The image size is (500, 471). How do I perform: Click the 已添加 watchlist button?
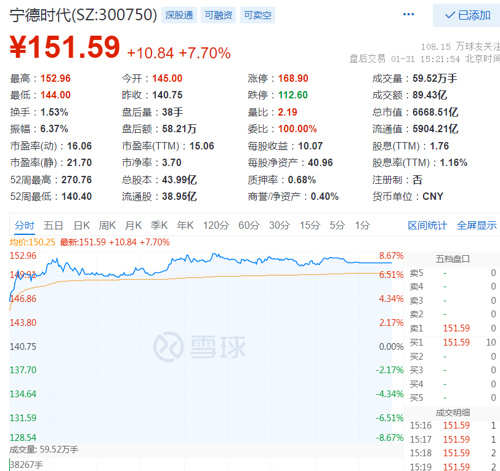click(467, 15)
